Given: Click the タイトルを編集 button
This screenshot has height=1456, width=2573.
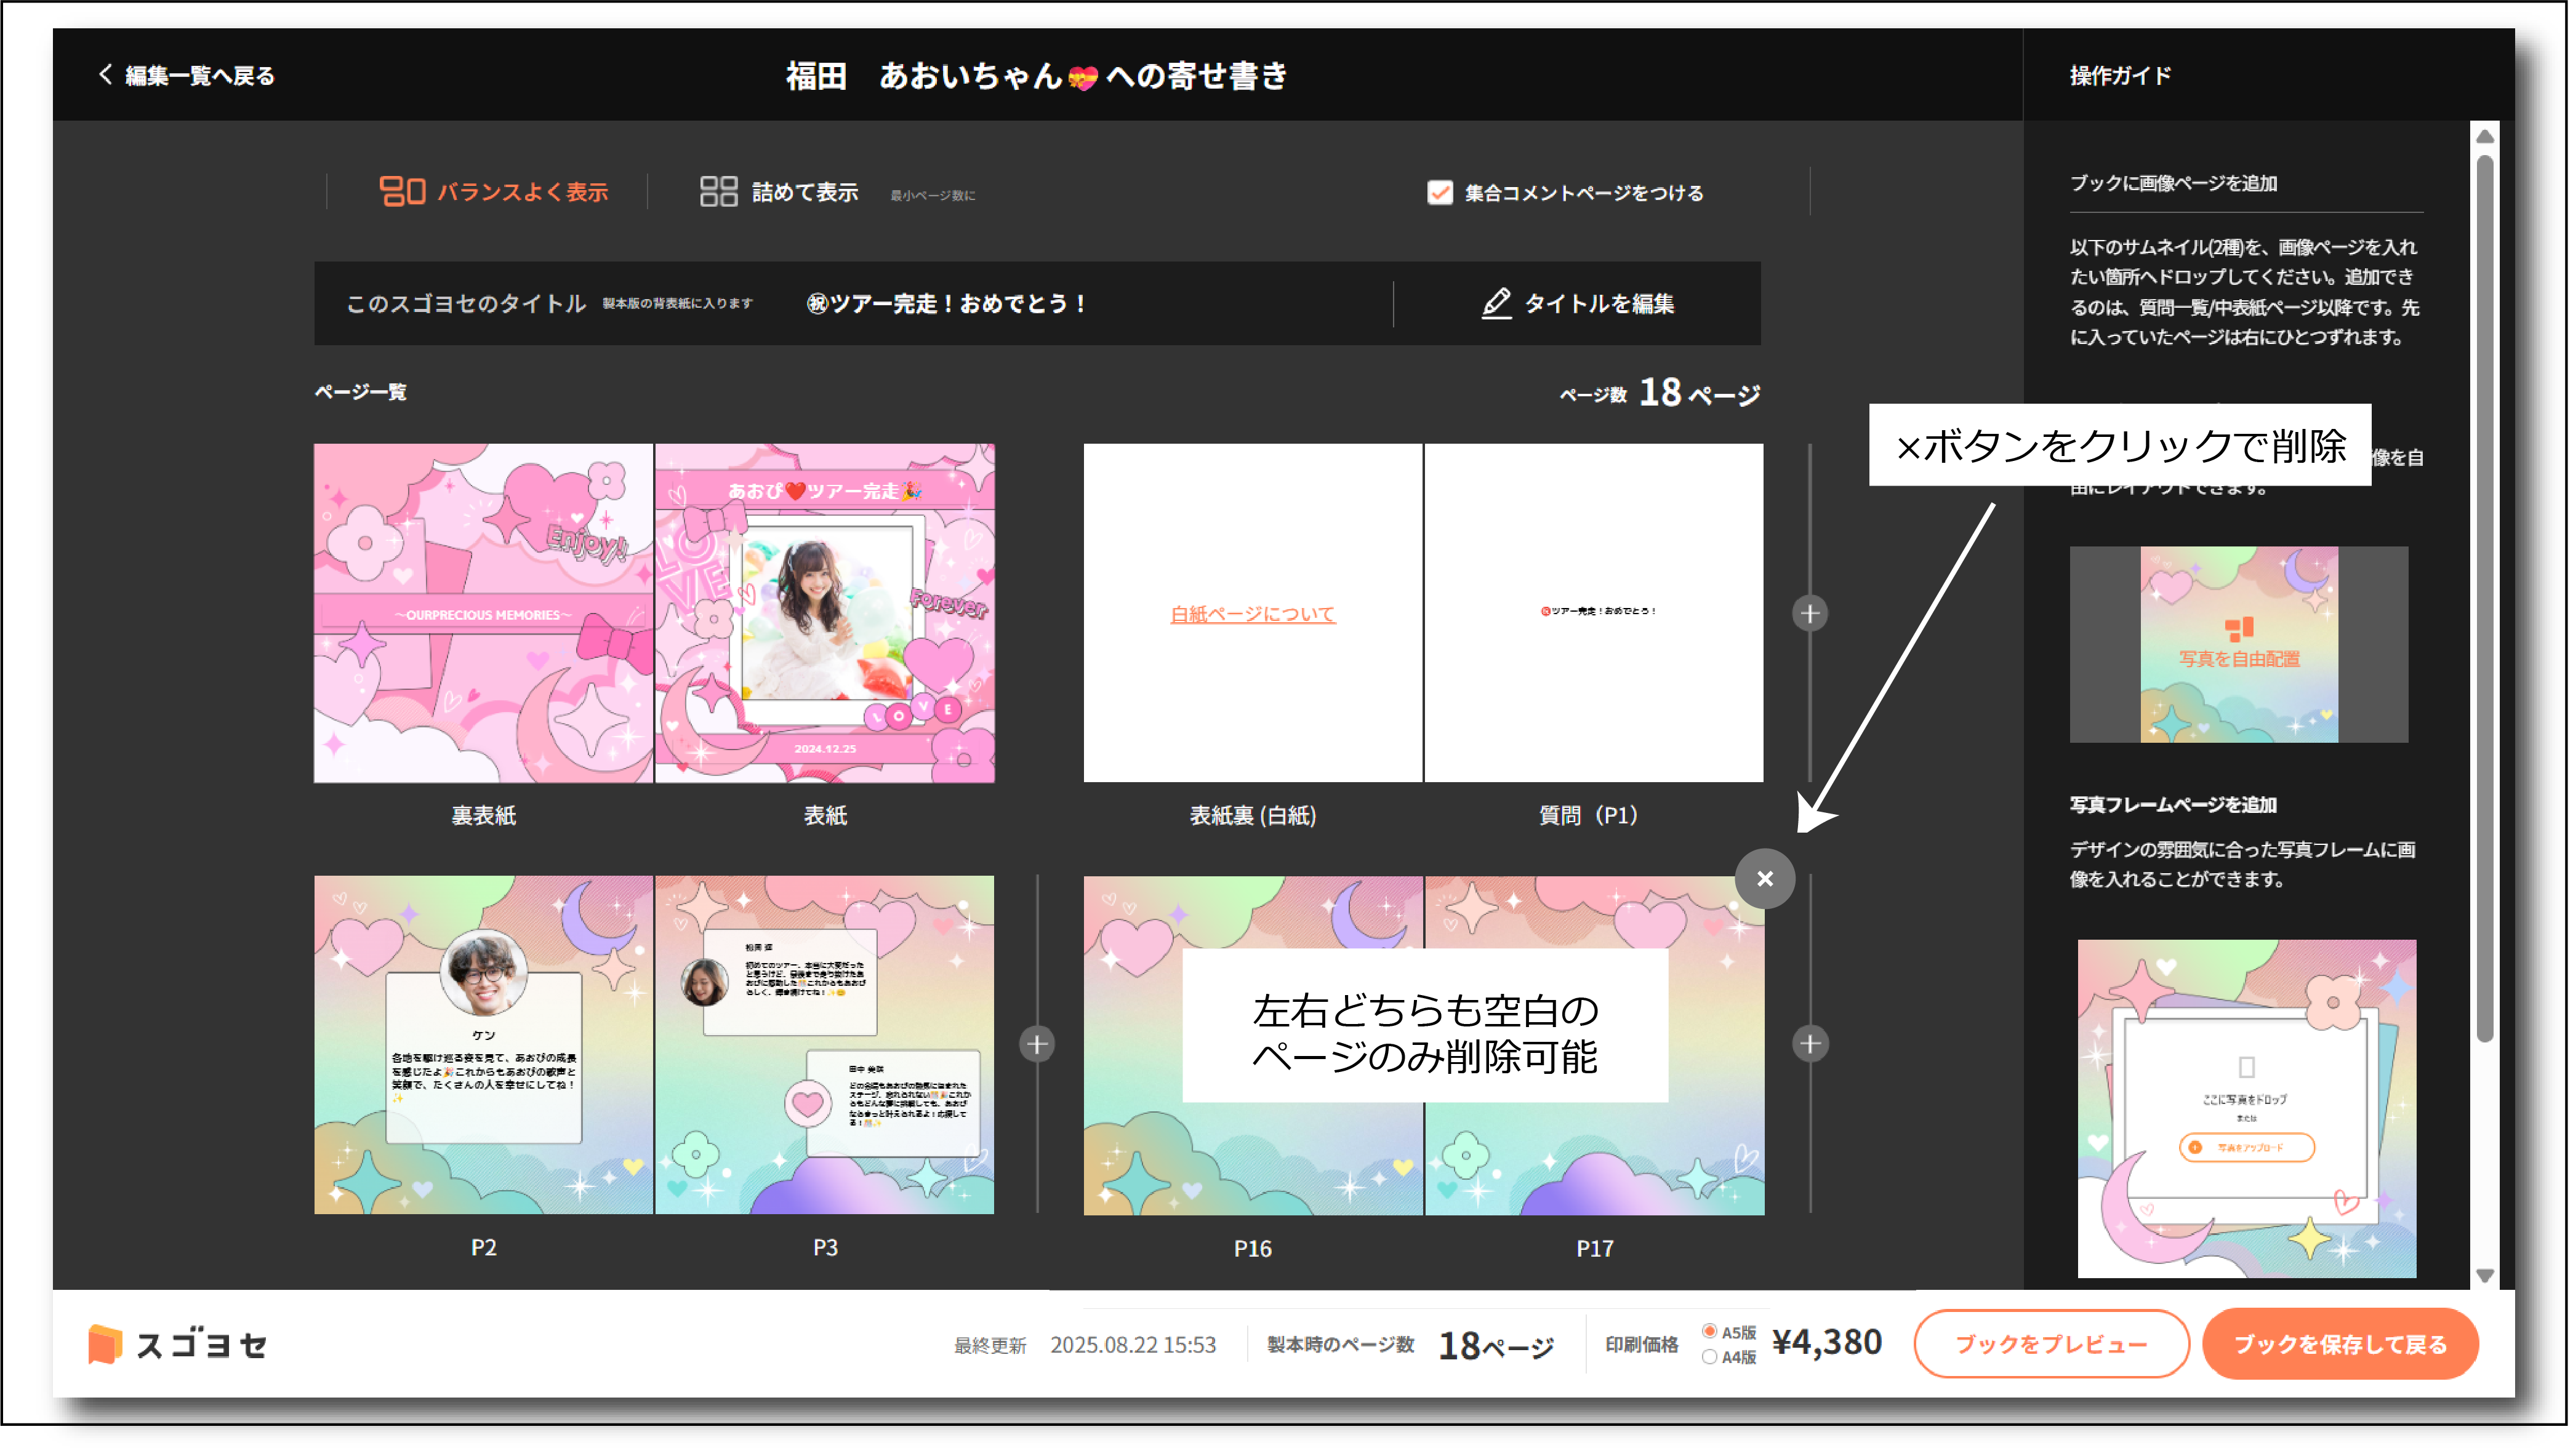Looking at the screenshot, I should click(x=1578, y=304).
